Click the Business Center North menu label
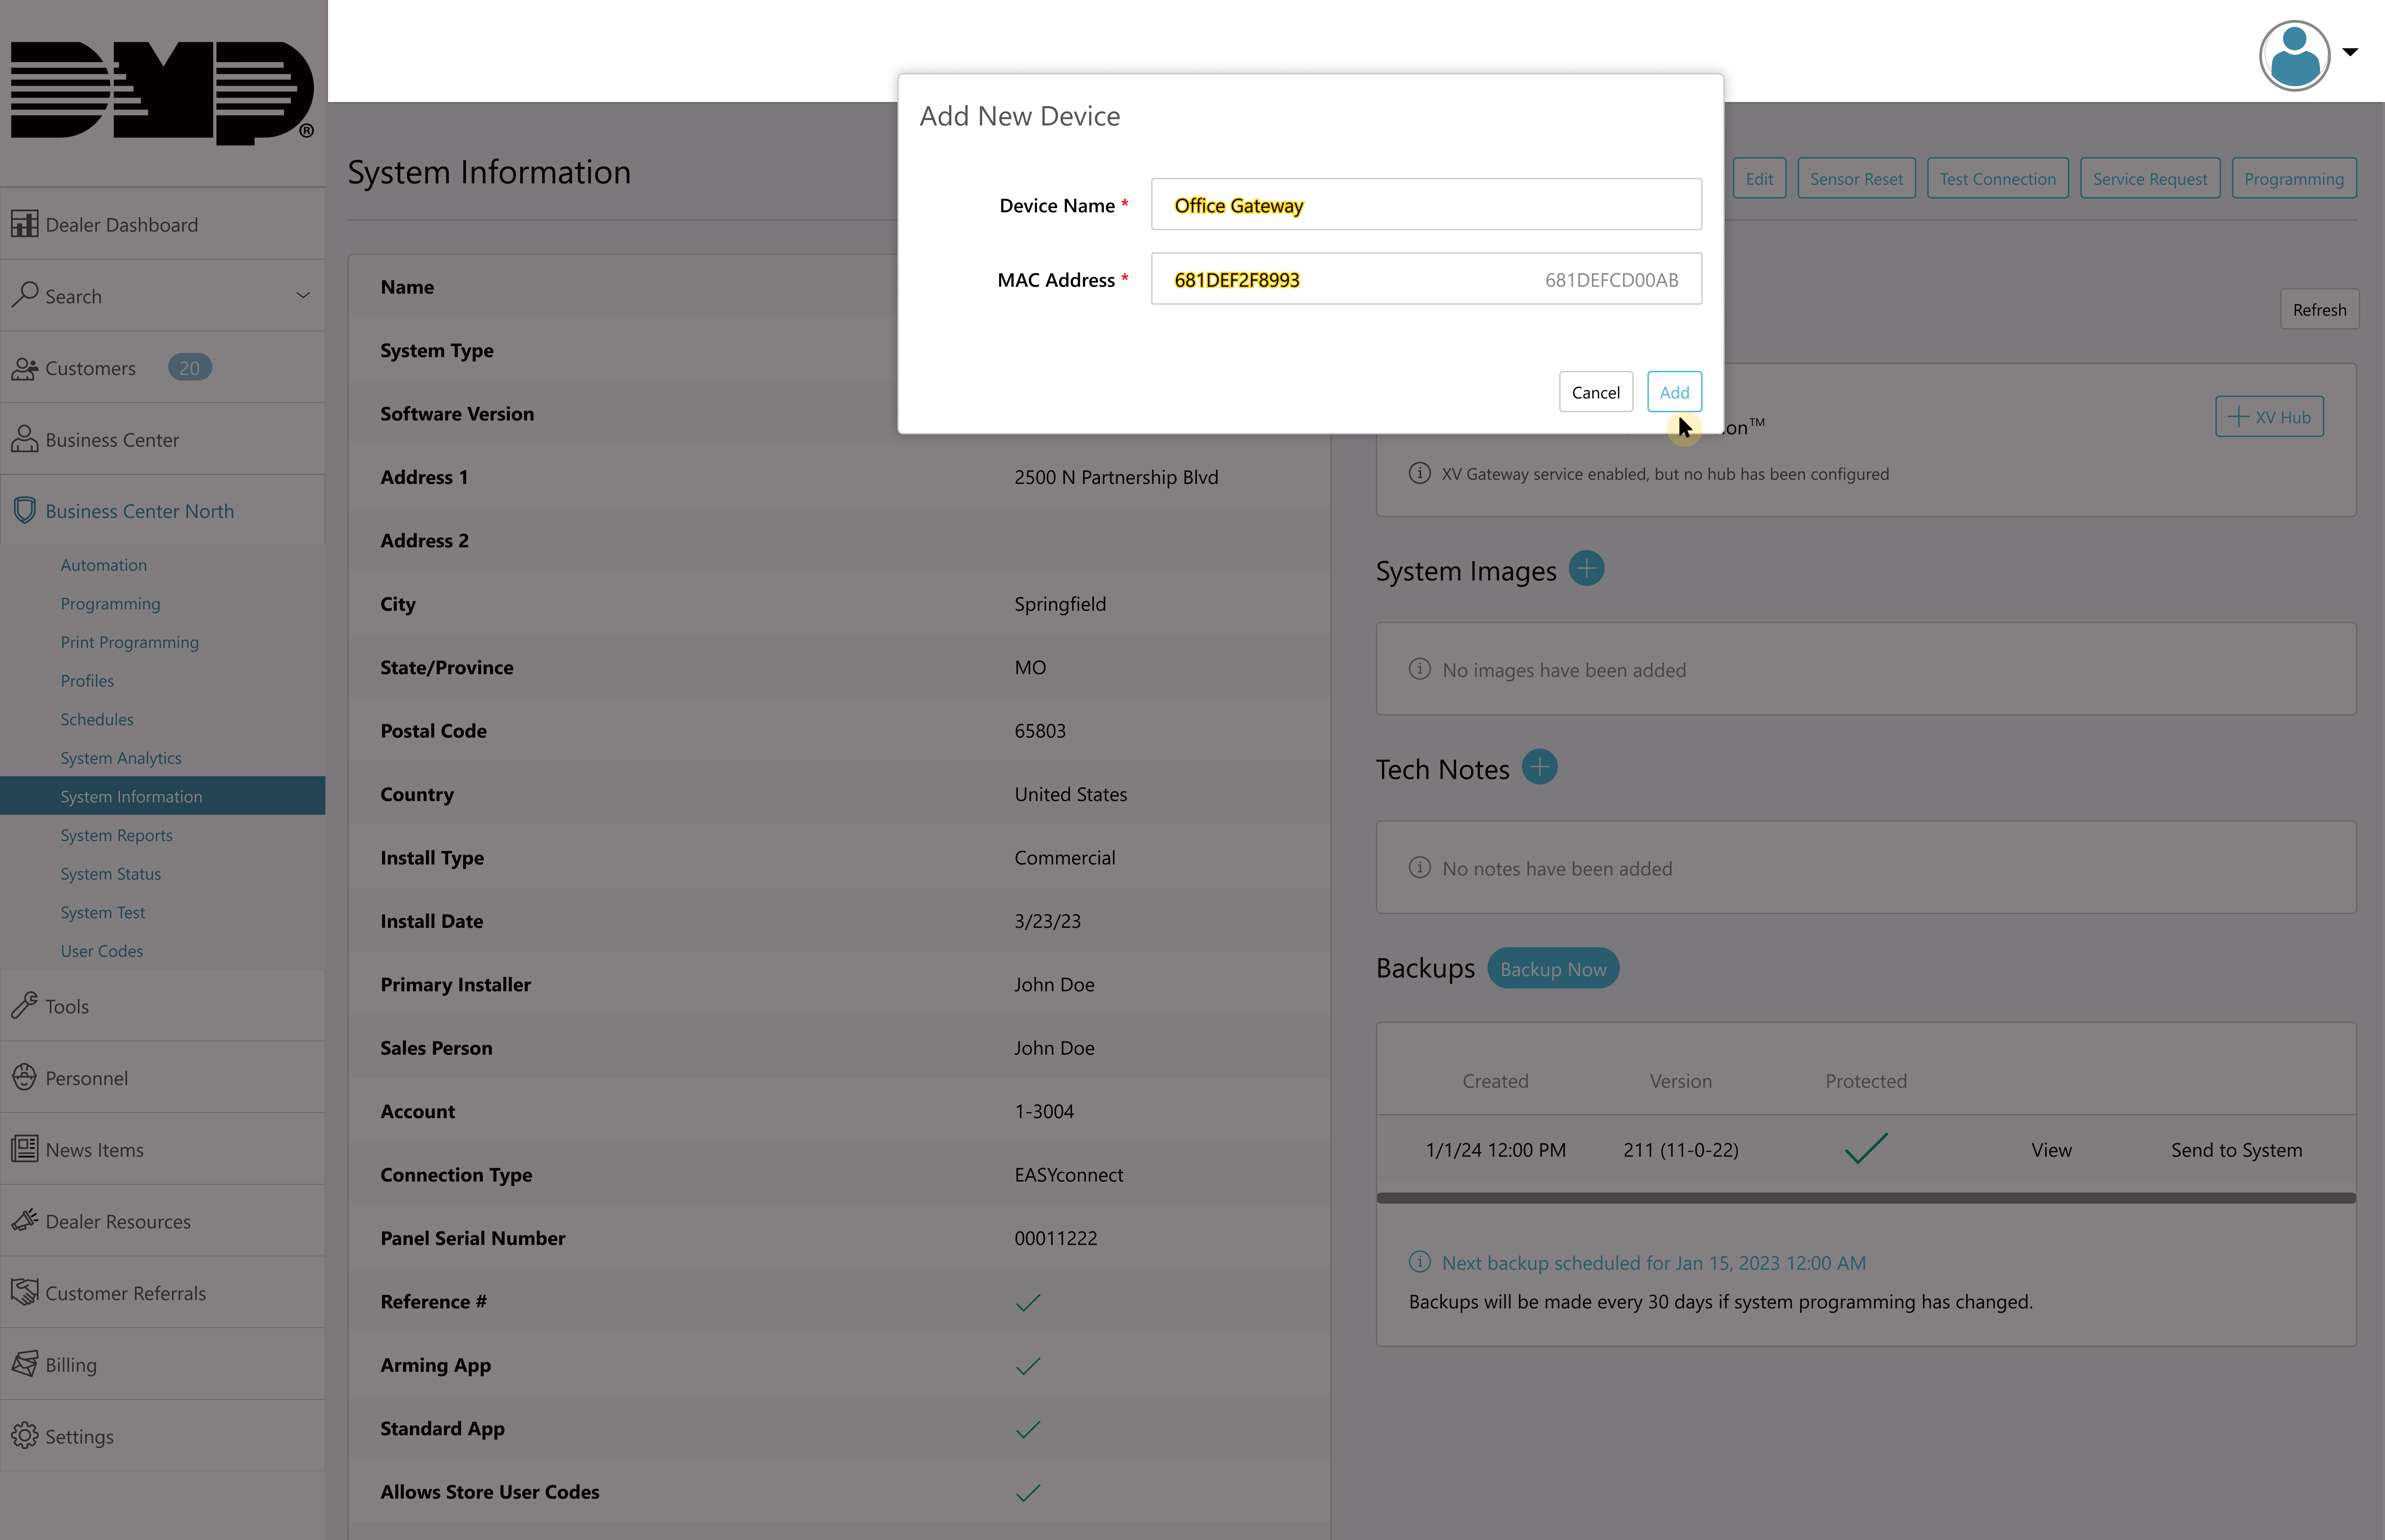Viewport: 2385px width, 1540px height. 140,511
